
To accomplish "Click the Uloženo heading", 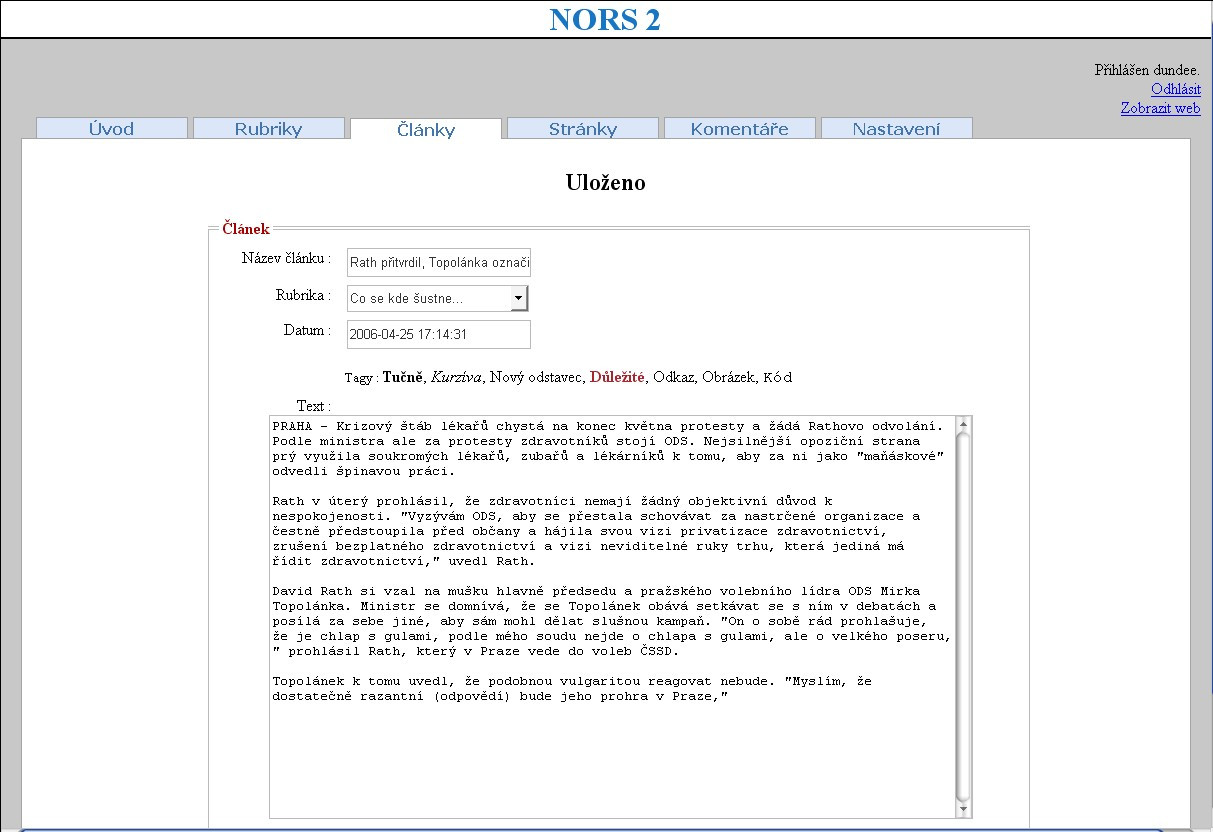I will click(606, 182).
